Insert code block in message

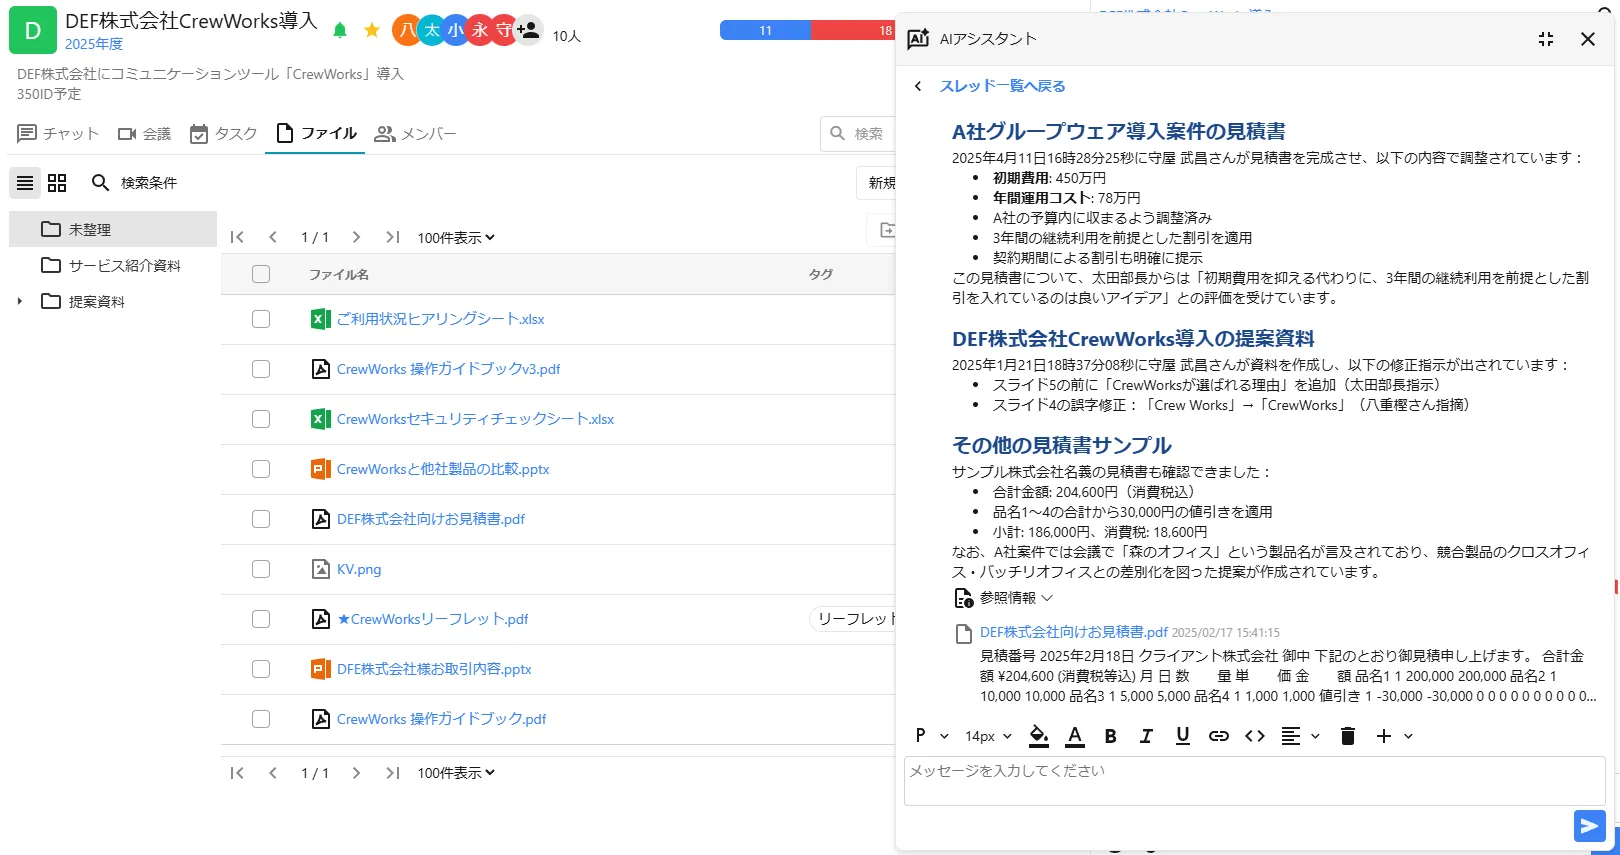tap(1254, 736)
